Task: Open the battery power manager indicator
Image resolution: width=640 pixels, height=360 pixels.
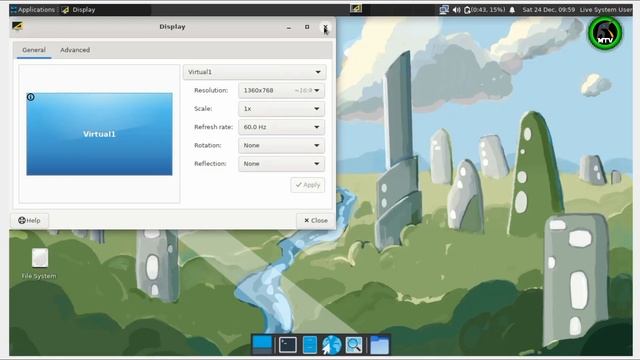Action: pos(484,9)
